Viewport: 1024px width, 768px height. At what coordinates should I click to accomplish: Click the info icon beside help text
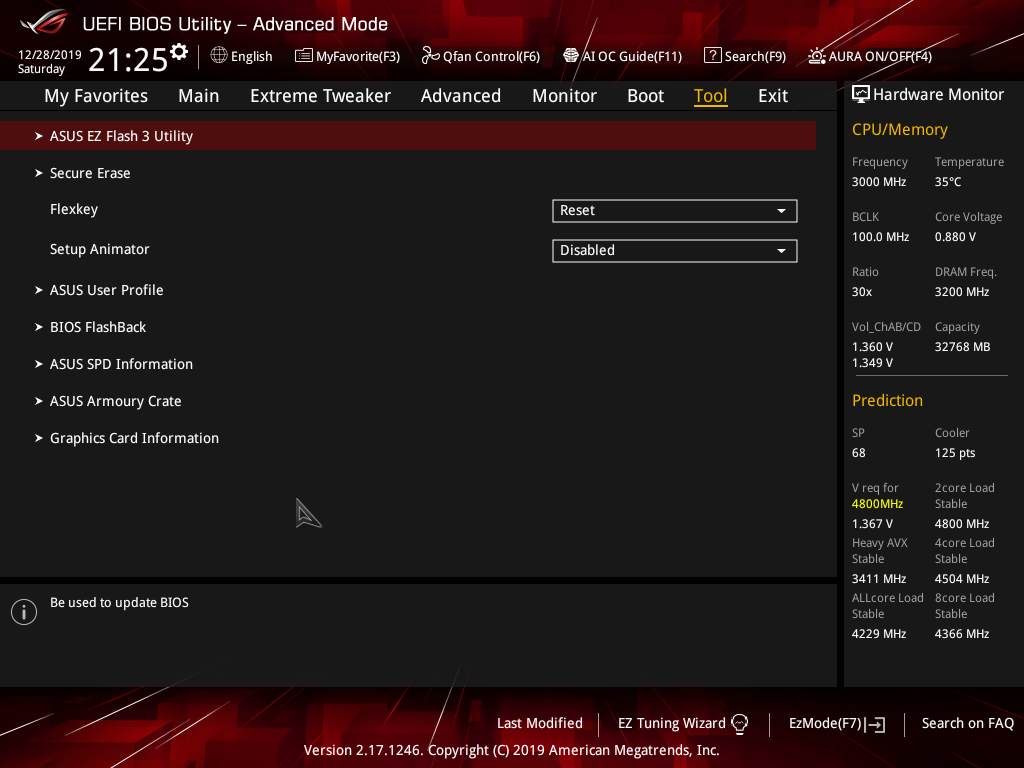24,612
